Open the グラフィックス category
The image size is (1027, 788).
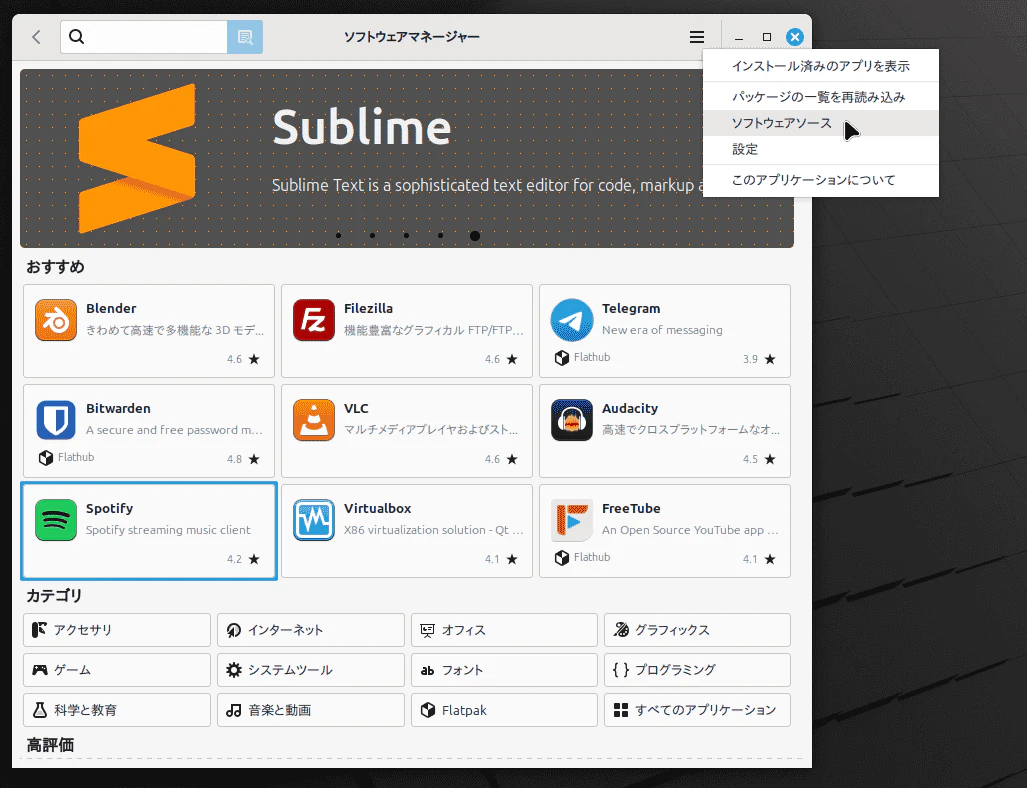coord(698,630)
